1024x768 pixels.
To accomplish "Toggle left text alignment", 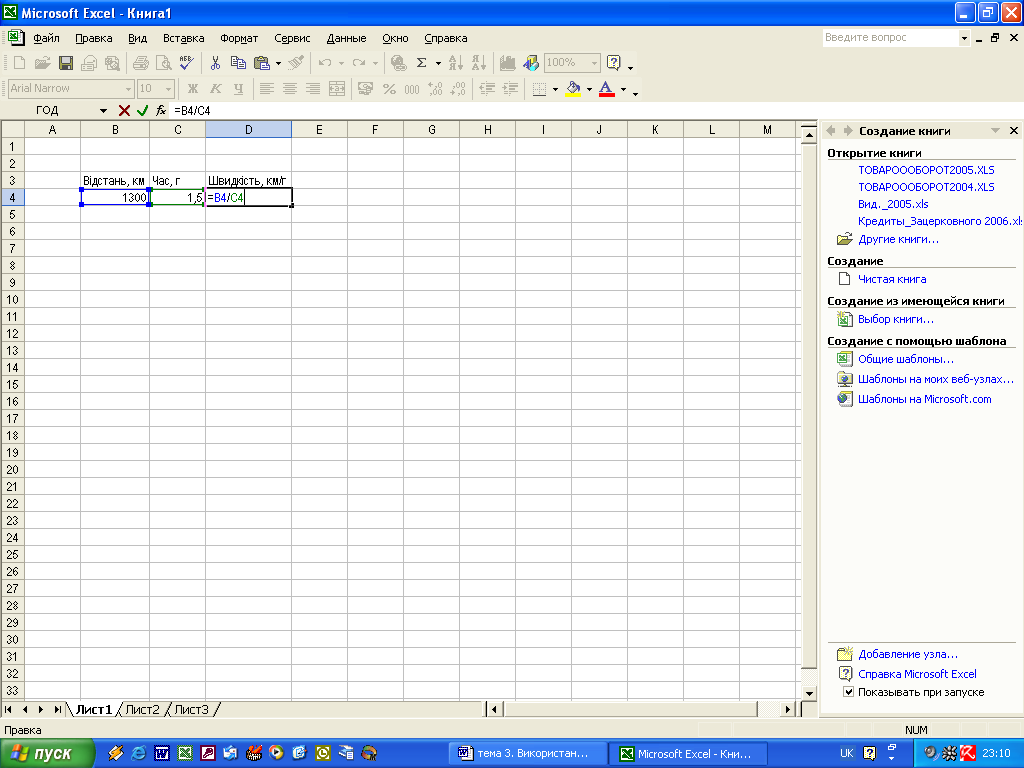I will [x=266, y=89].
